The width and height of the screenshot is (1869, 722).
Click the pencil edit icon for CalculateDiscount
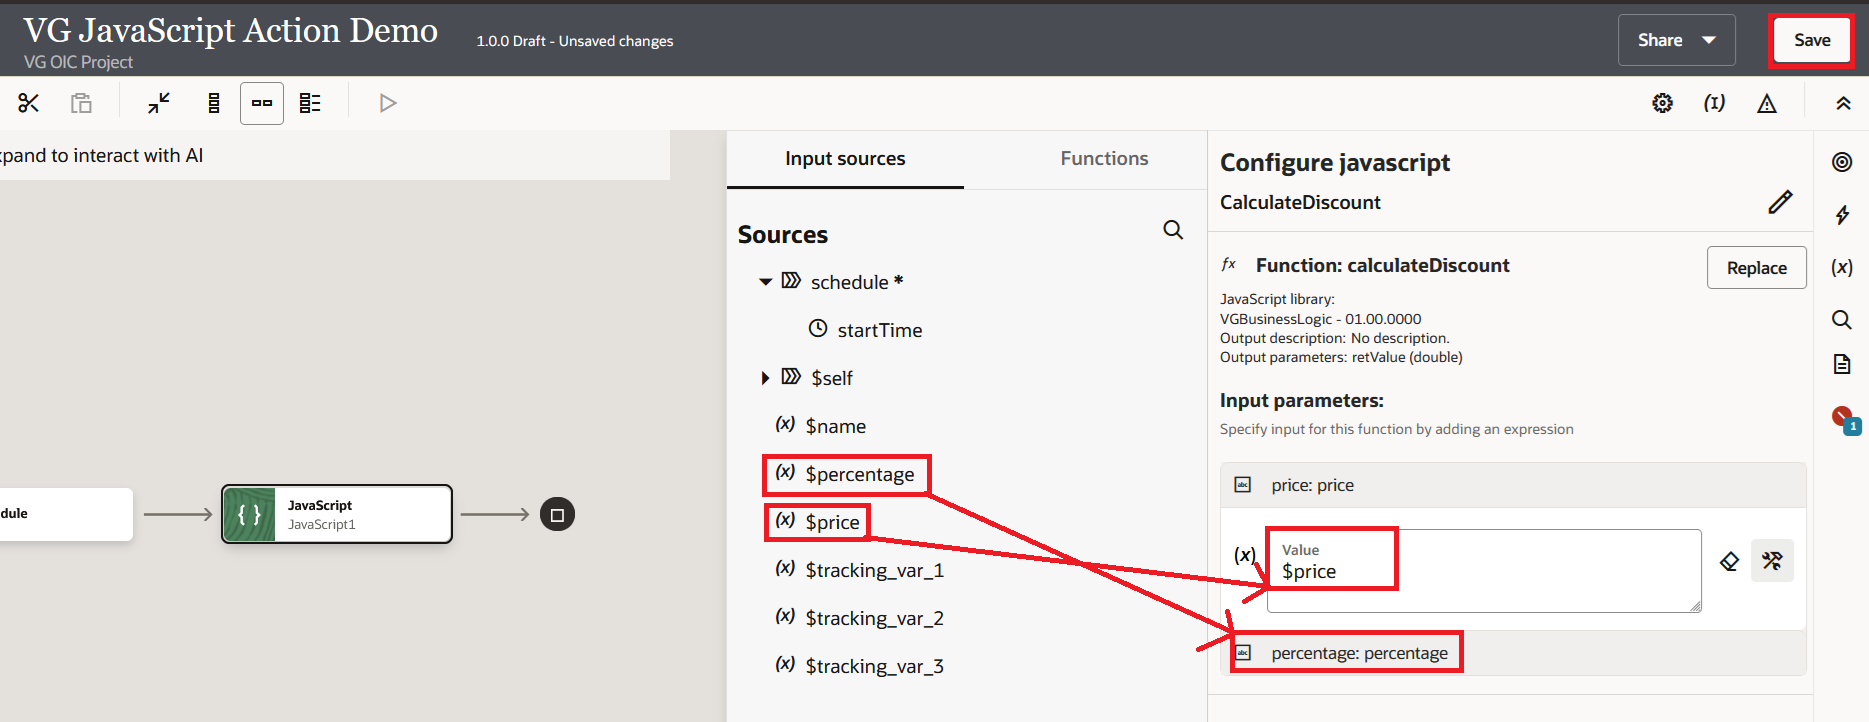point(1780,202)
